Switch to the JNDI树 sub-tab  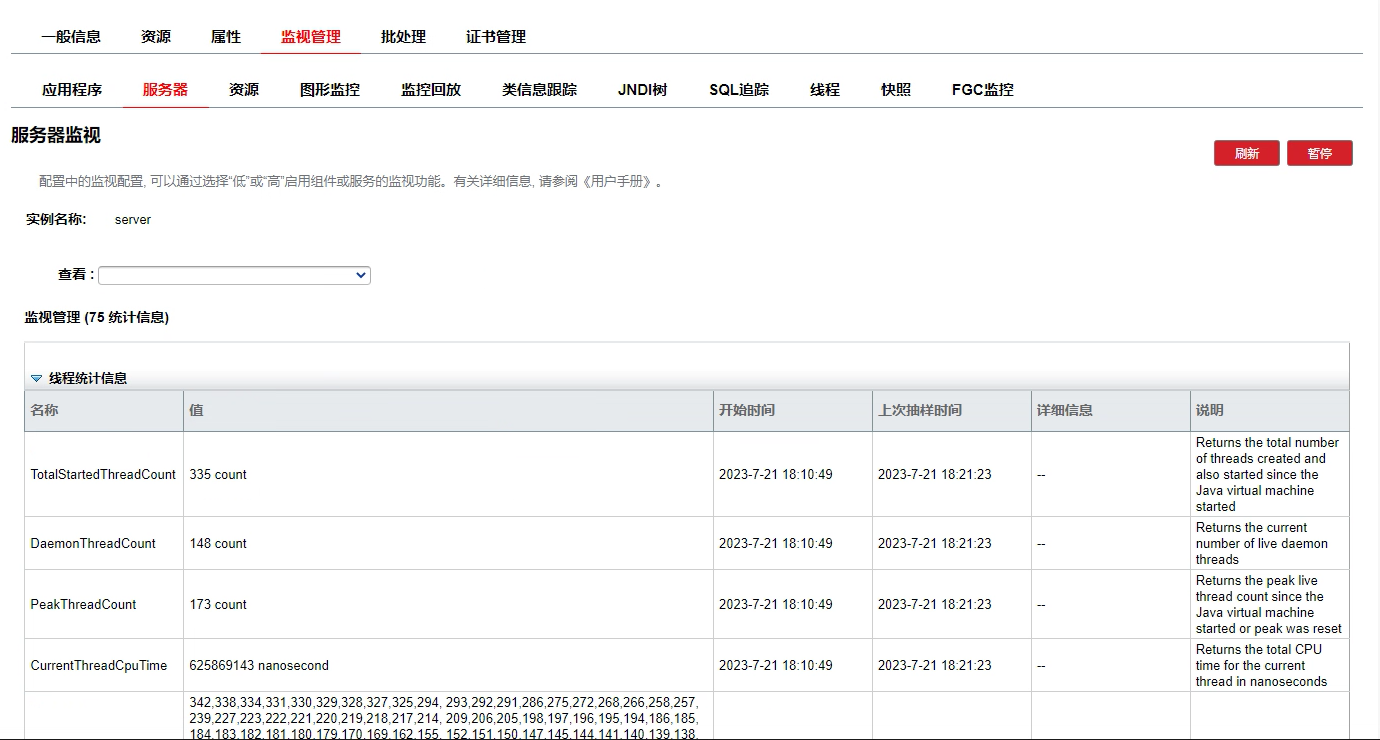point(642,90)
